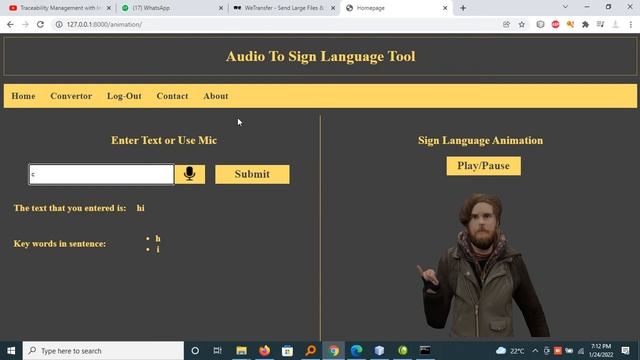
Task: Open File Explorer from the taskbar
Action: [242, 351]
